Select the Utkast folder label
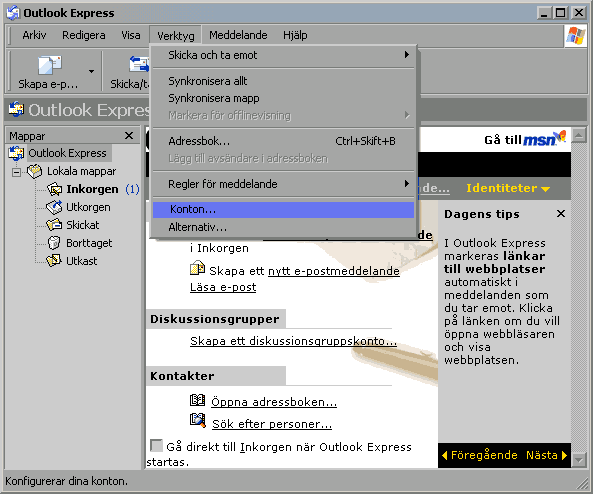 [x=81, y=261]
